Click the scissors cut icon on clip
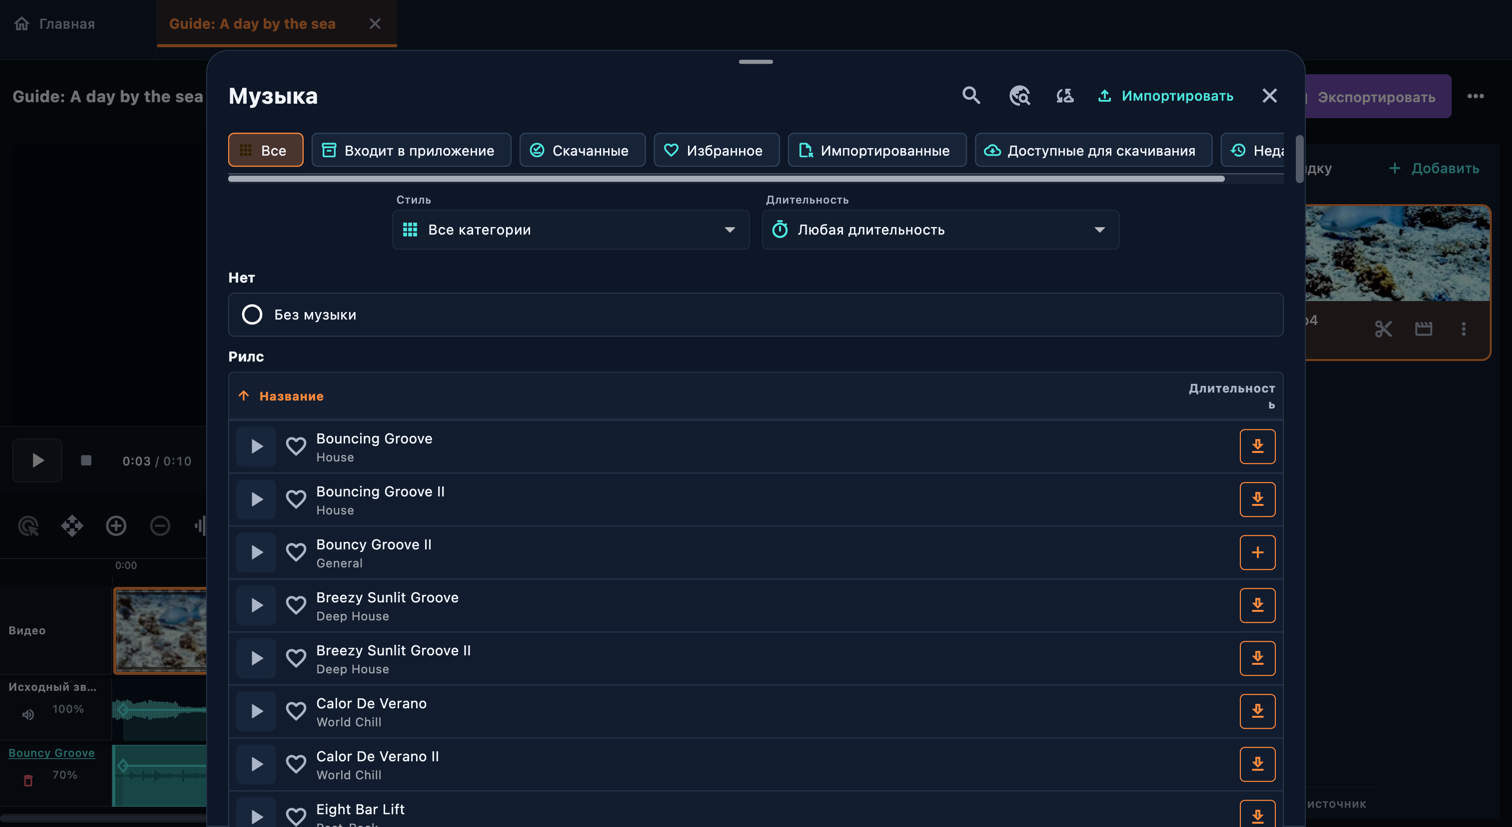The width and height of the screenshot is (1512, 827). (1383, 329)
